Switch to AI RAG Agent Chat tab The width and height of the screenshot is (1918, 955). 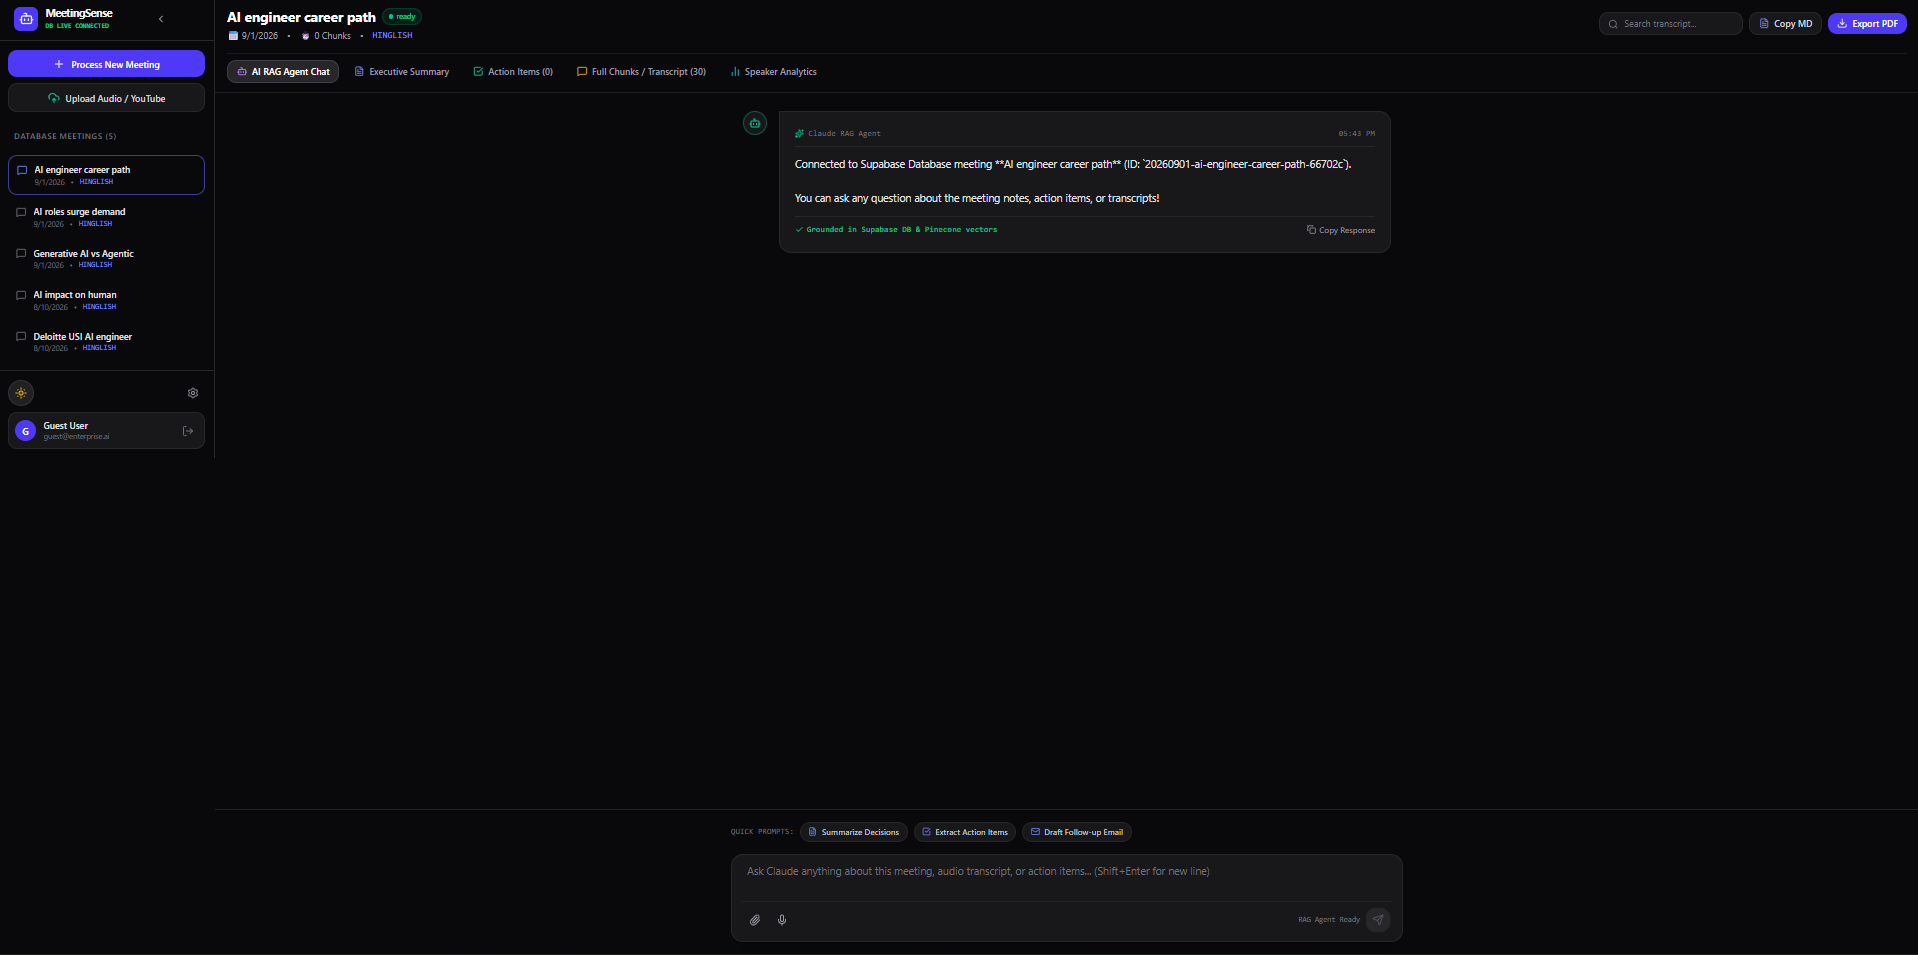(x=283, y=72)
